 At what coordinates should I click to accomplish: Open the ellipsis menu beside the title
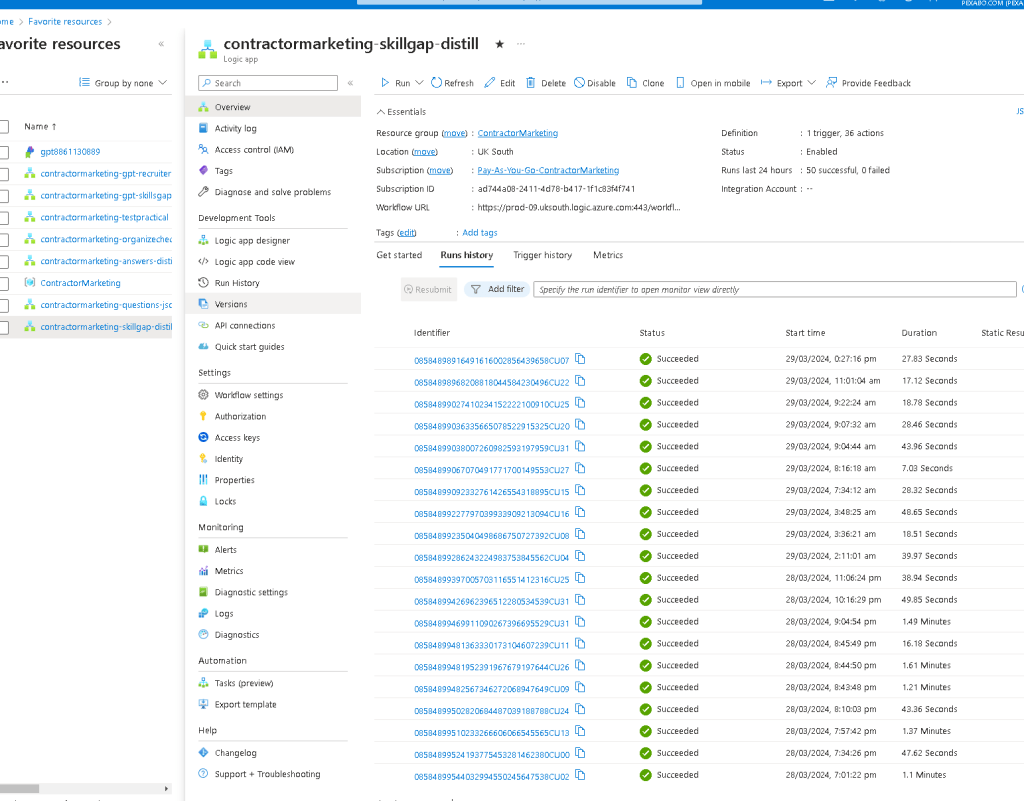pos(520,44)
